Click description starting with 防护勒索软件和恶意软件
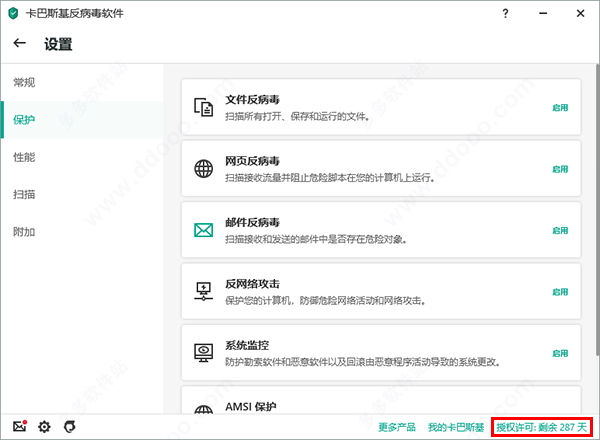This screenshot has height=440, width=600. point(362,362)
